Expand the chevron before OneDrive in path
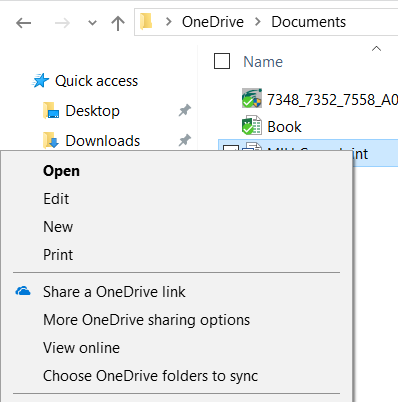The height and width of the screenshot is (402, 398). coord(169,22)
